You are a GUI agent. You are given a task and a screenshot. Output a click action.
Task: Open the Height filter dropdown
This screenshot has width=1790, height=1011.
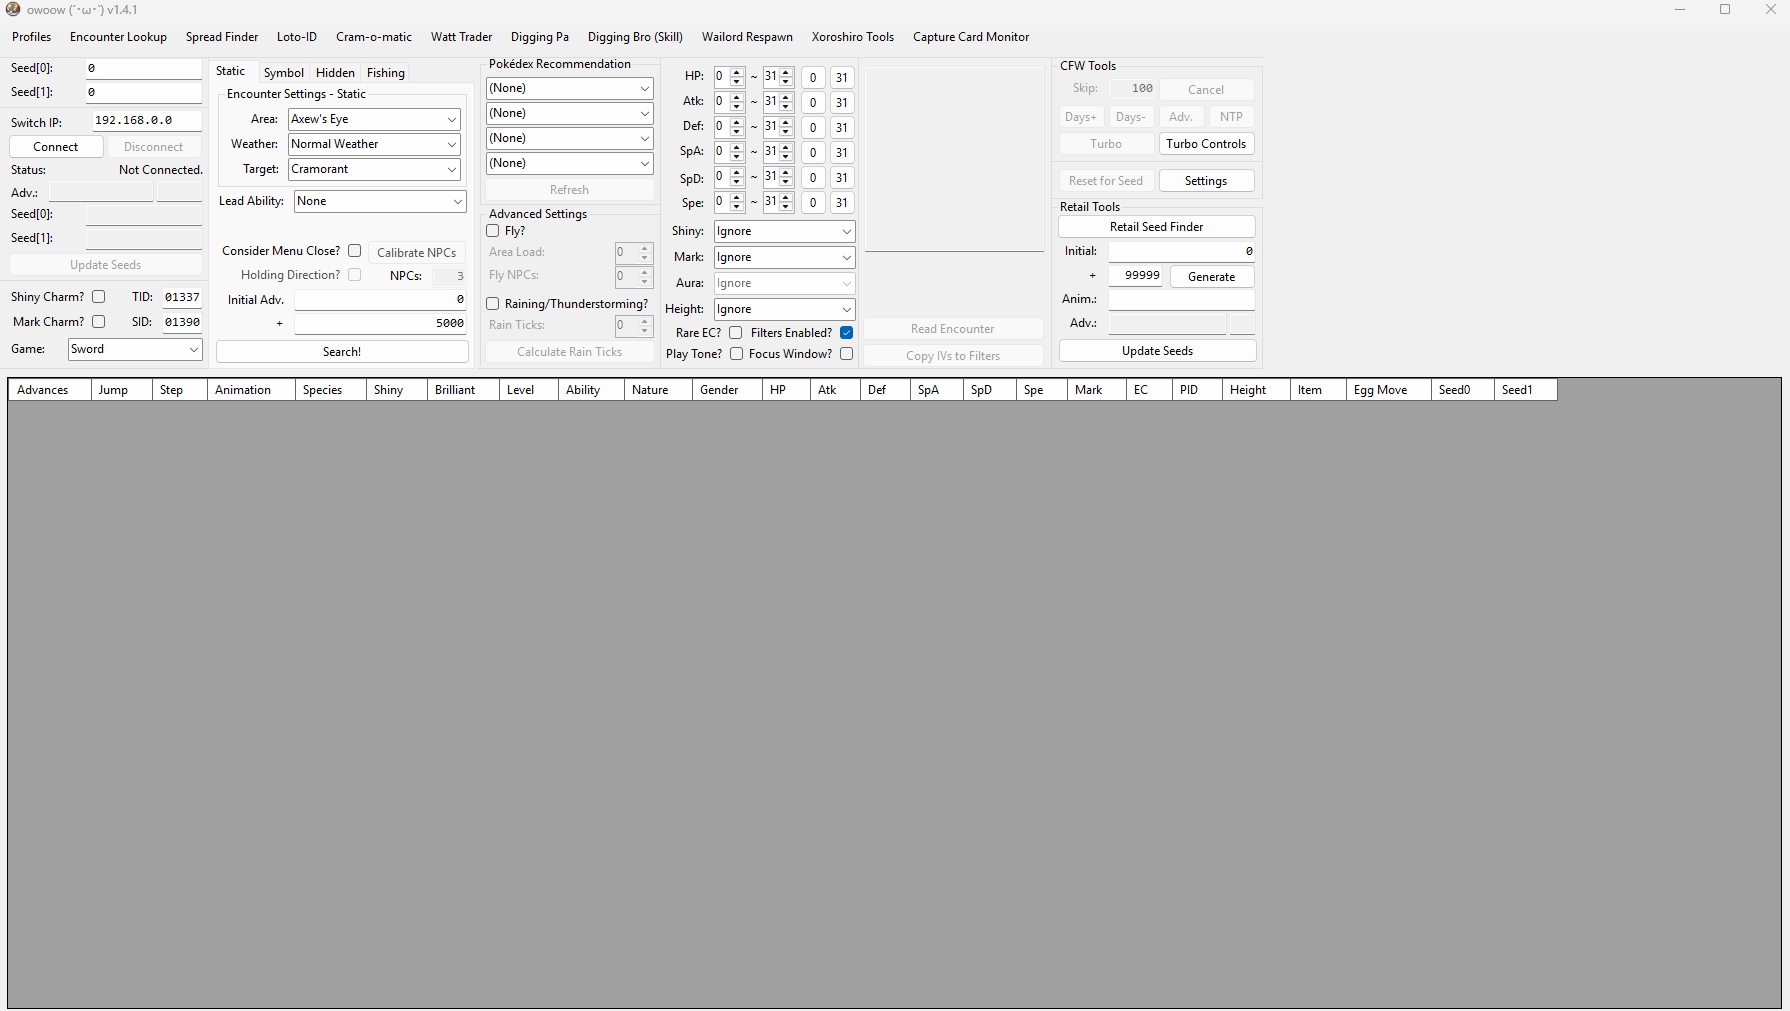point(785,309)
